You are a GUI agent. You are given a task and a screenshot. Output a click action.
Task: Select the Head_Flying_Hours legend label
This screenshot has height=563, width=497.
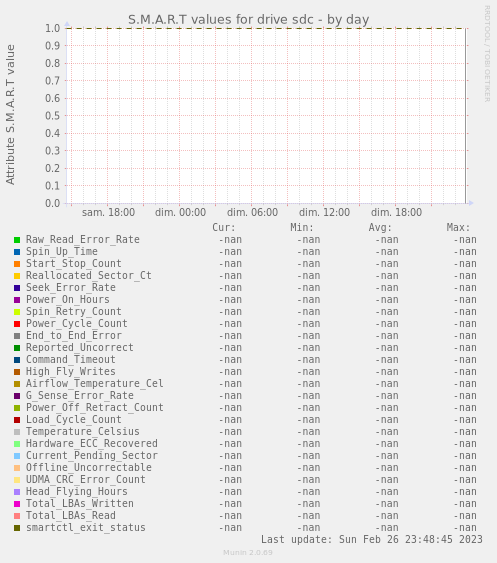pyautogui.click(x=77, y=492)
